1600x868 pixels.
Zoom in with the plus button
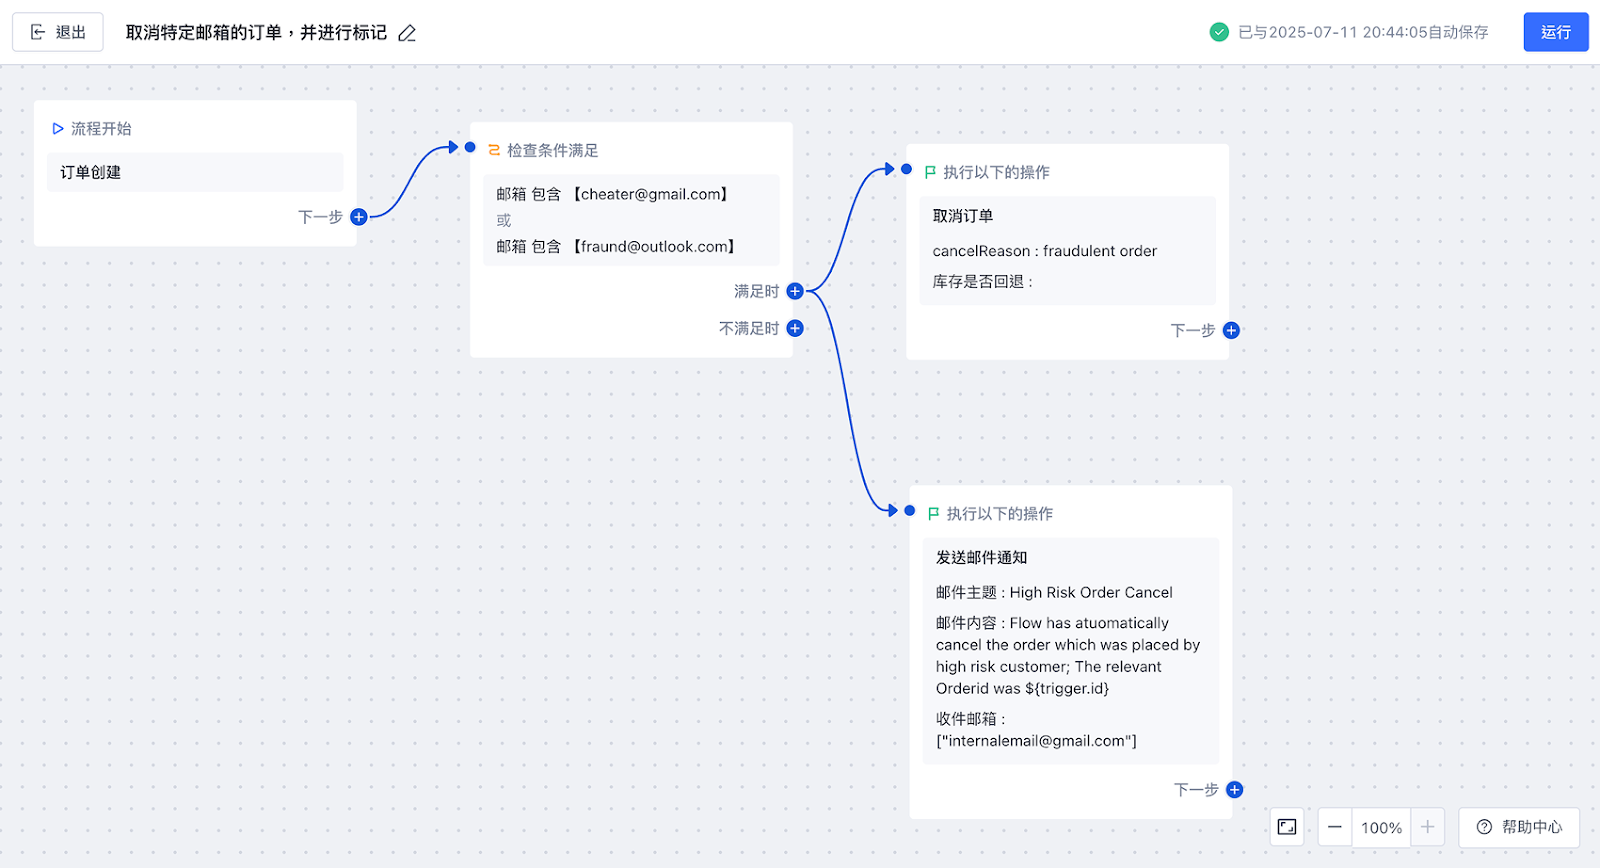pos(1428,827)
